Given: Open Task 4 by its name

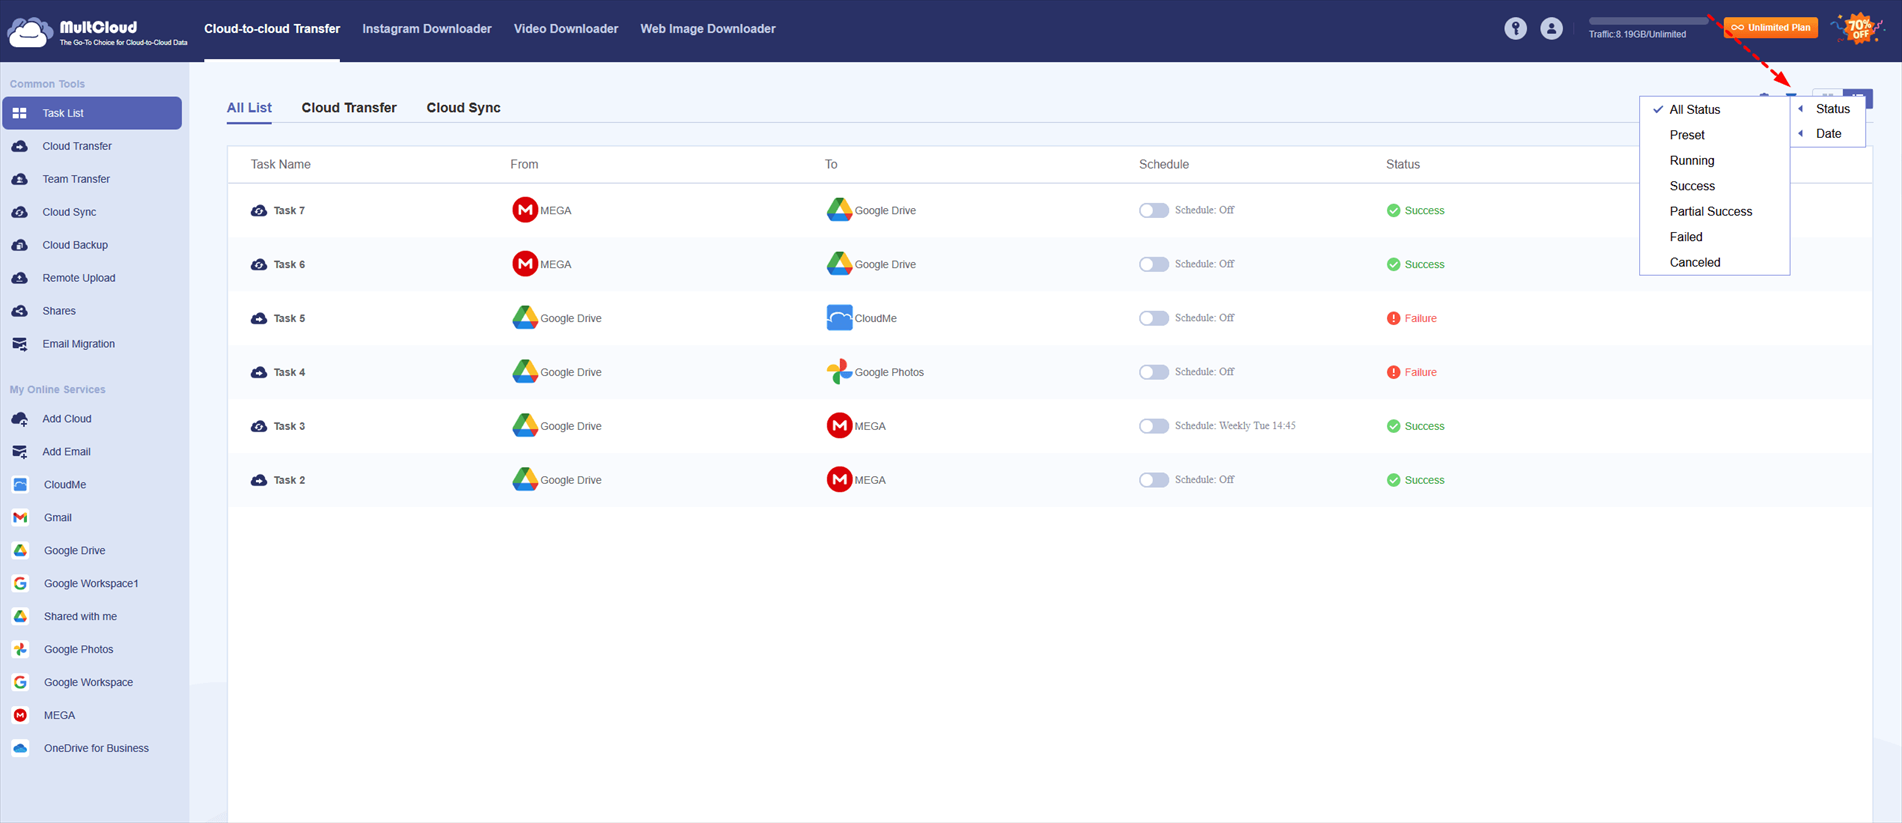Looking at the screenshot, I should point(289,372).
